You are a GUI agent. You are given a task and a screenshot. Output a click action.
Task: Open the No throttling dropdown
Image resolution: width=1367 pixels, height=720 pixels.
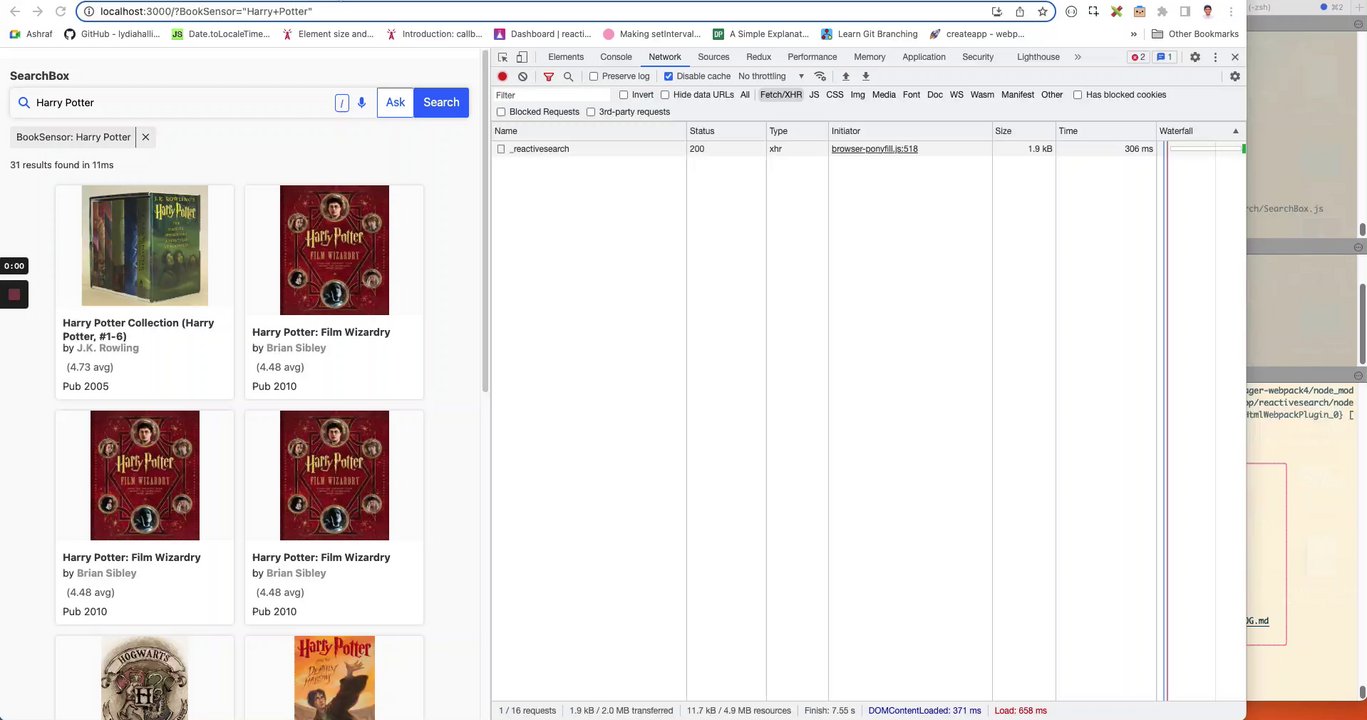point(771,76)
